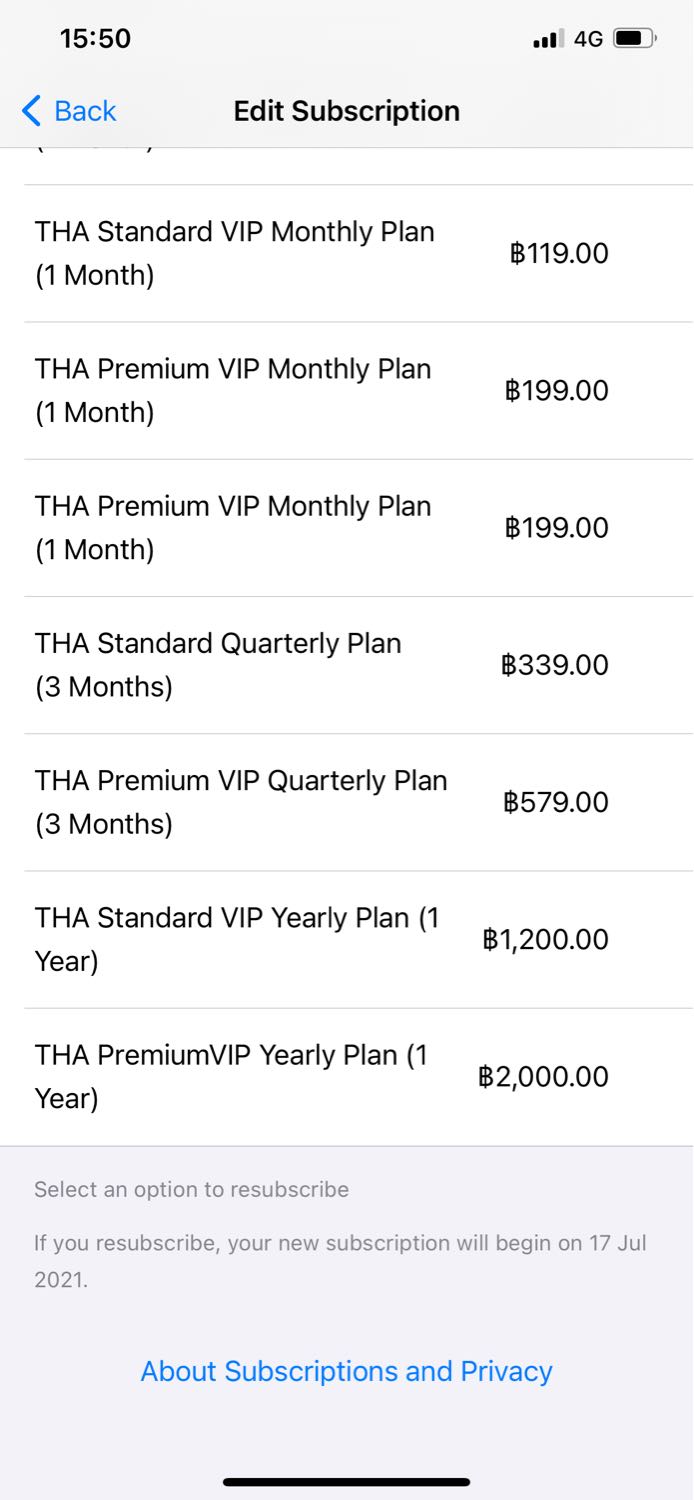Tap the Back text label
The image size is (694, 1500).
[85, 111]
